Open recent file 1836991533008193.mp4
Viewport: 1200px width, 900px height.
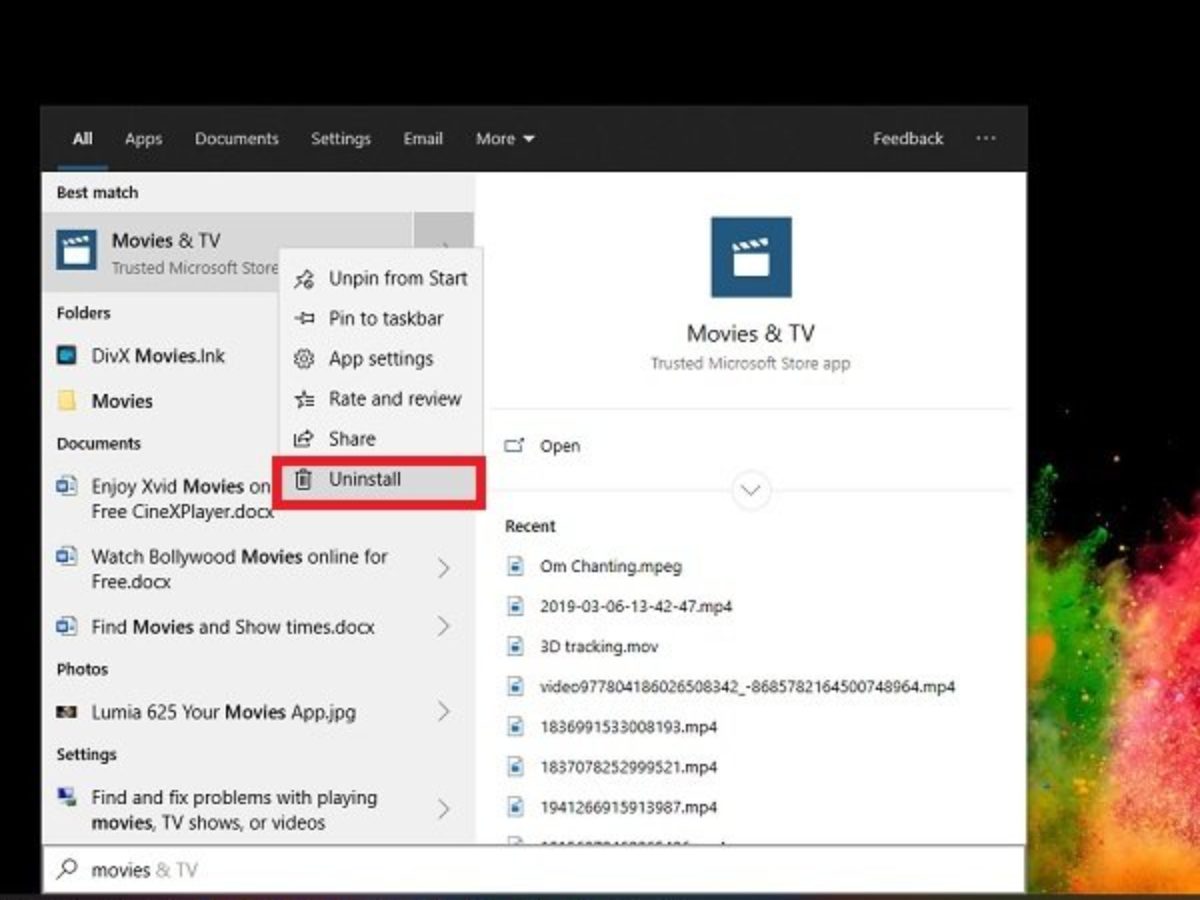point(628,726)
